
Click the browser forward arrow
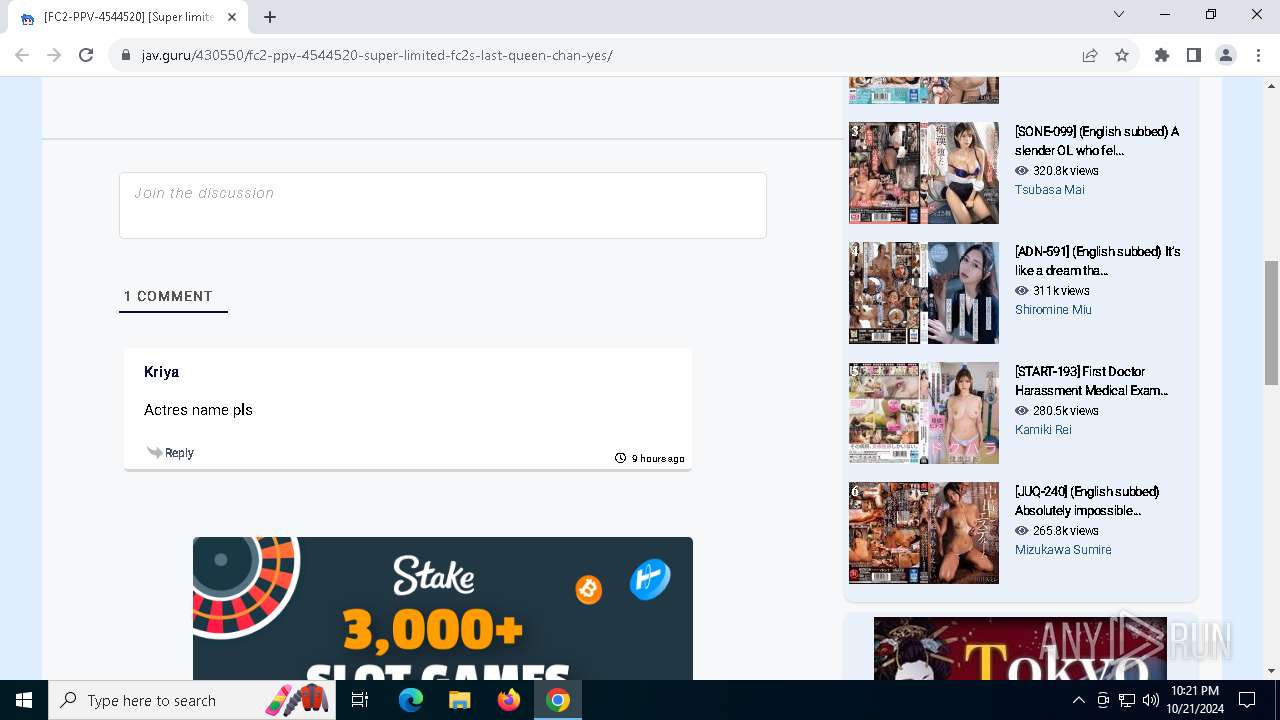(54, 55)
